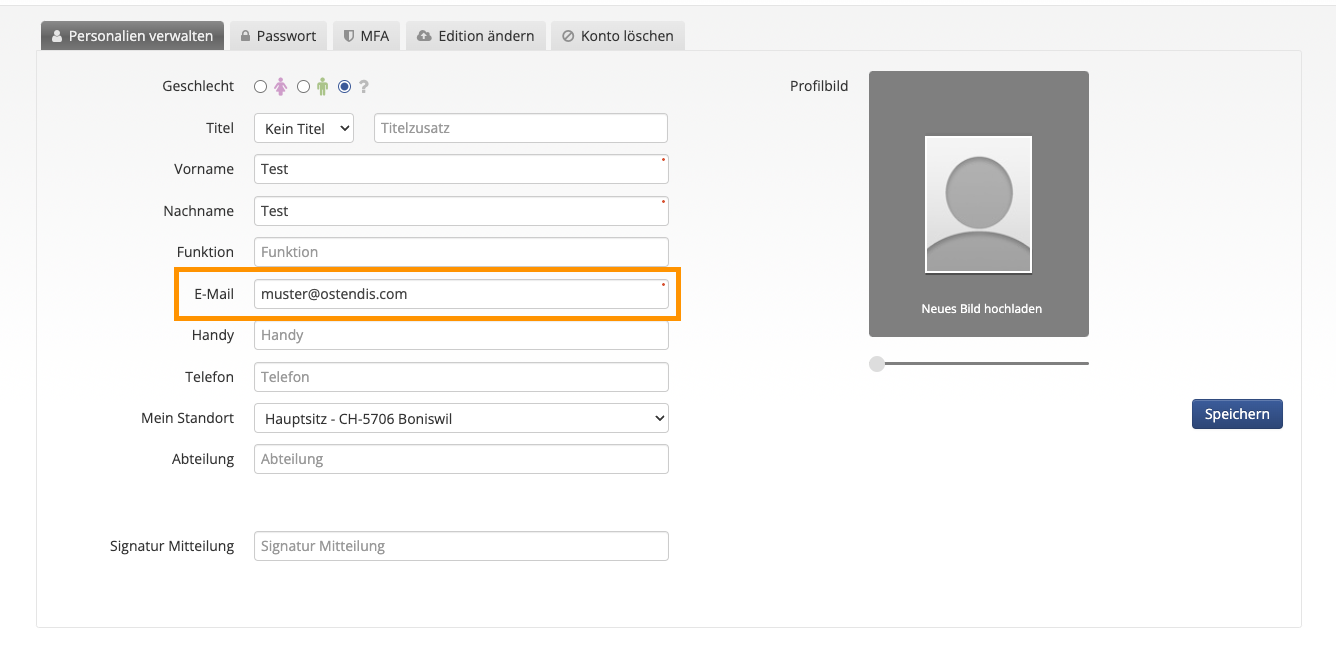This screenshot has height=660, width=1336.
Task: Click the question mark gender icon
Action: coord(365,87)
